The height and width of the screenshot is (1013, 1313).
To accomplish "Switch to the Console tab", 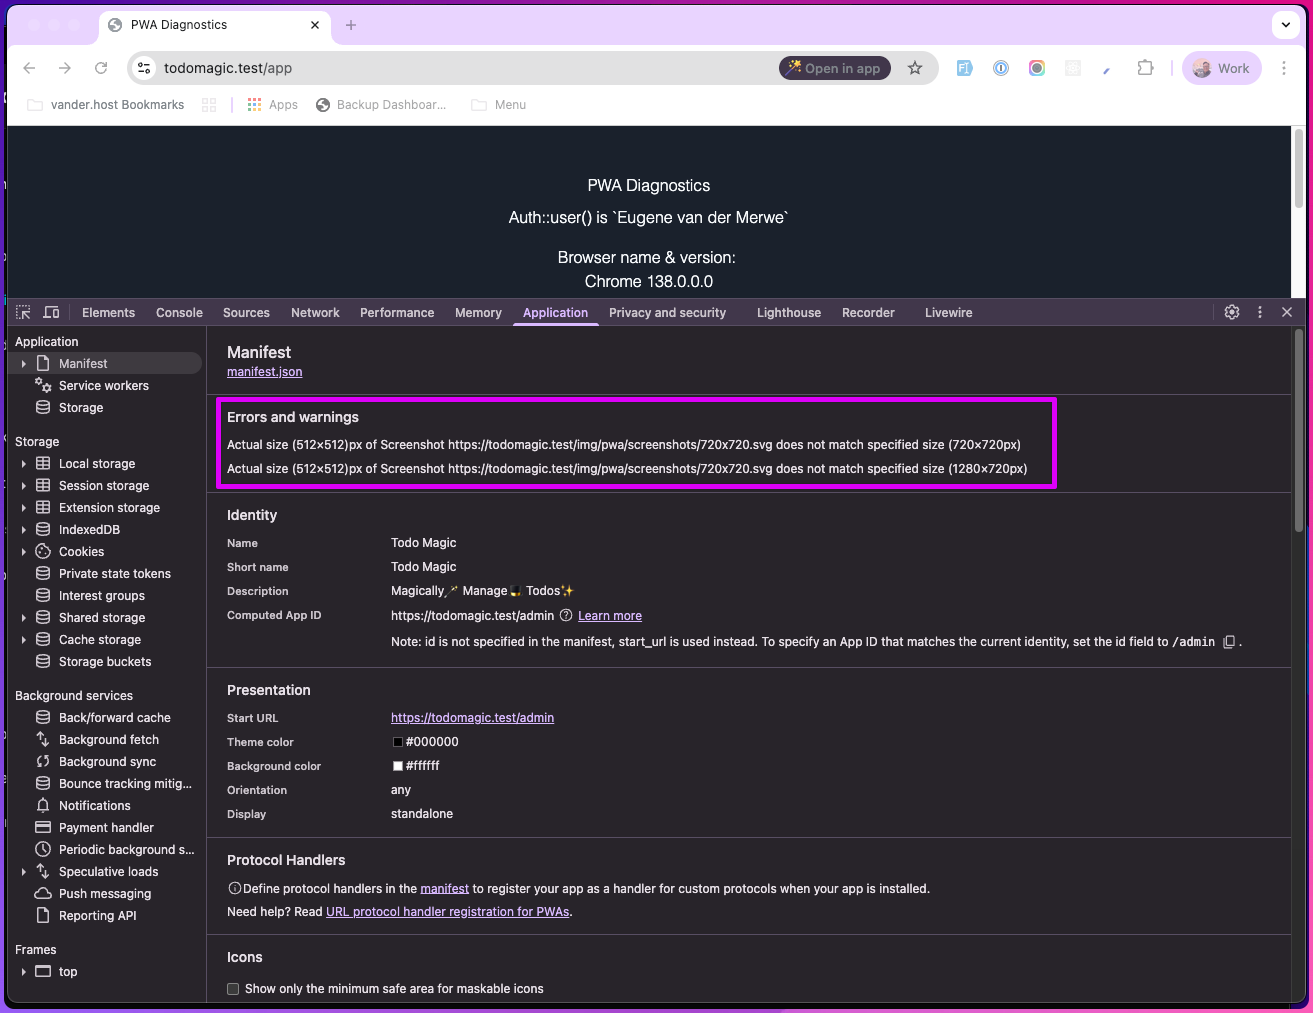I will tap(179, 313).
